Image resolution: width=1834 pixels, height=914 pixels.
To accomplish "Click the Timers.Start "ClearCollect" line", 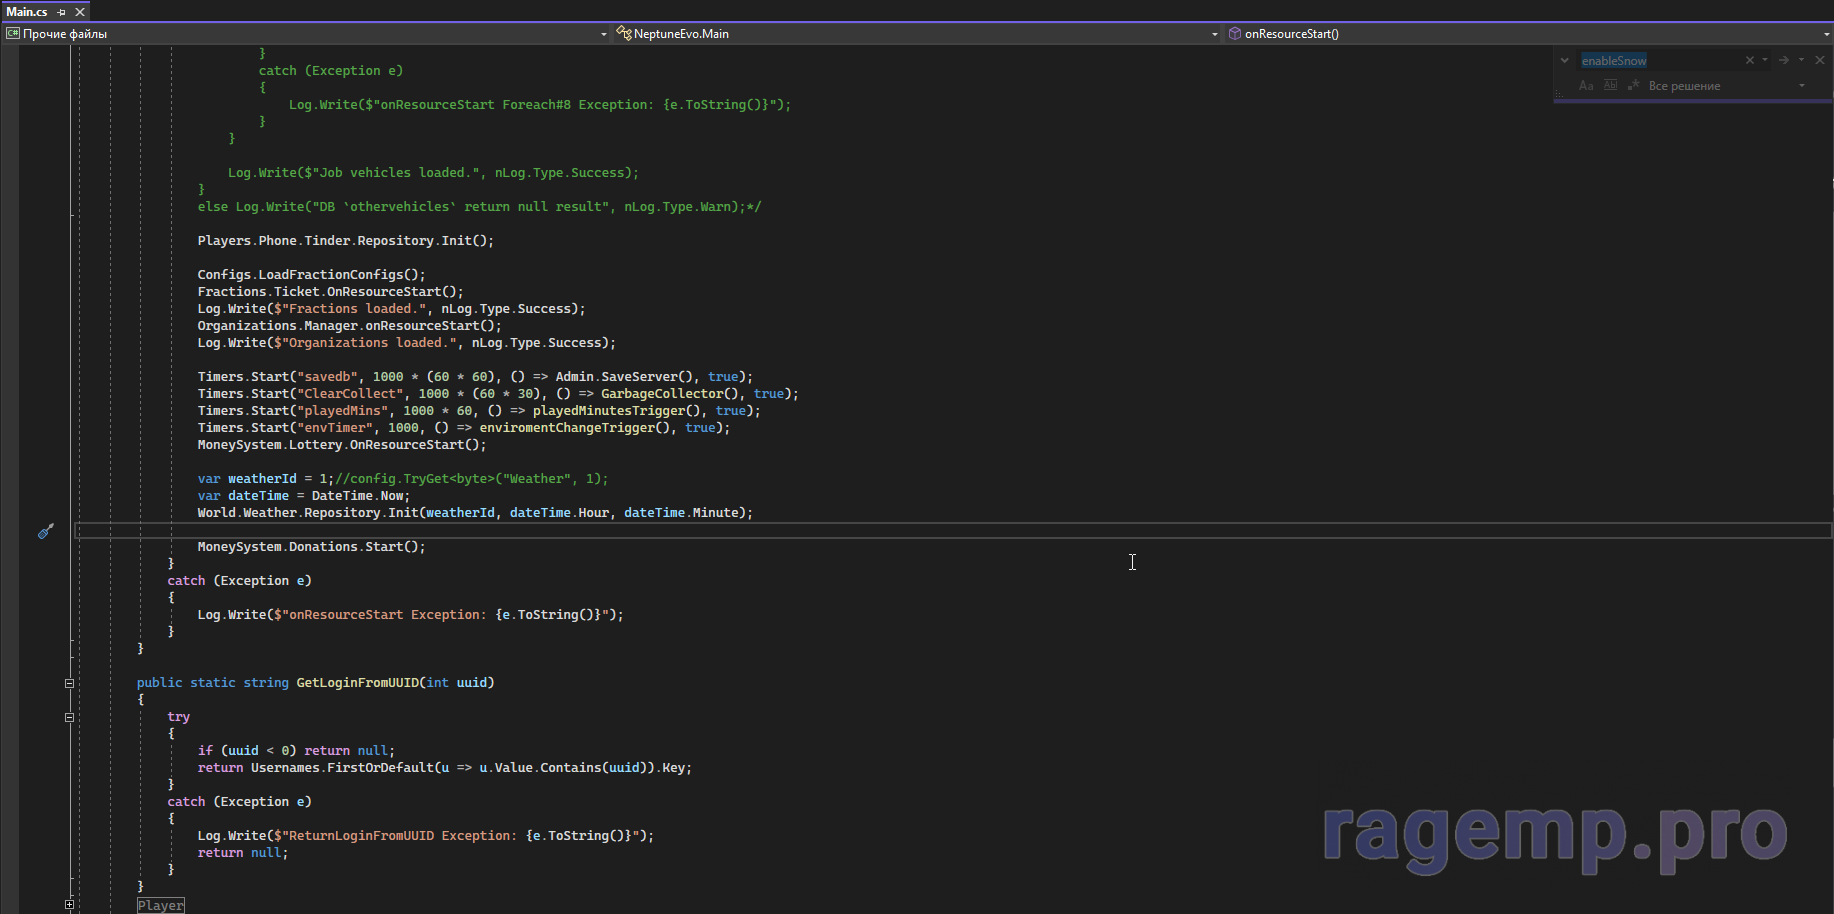I will click(x=498, y=394).
